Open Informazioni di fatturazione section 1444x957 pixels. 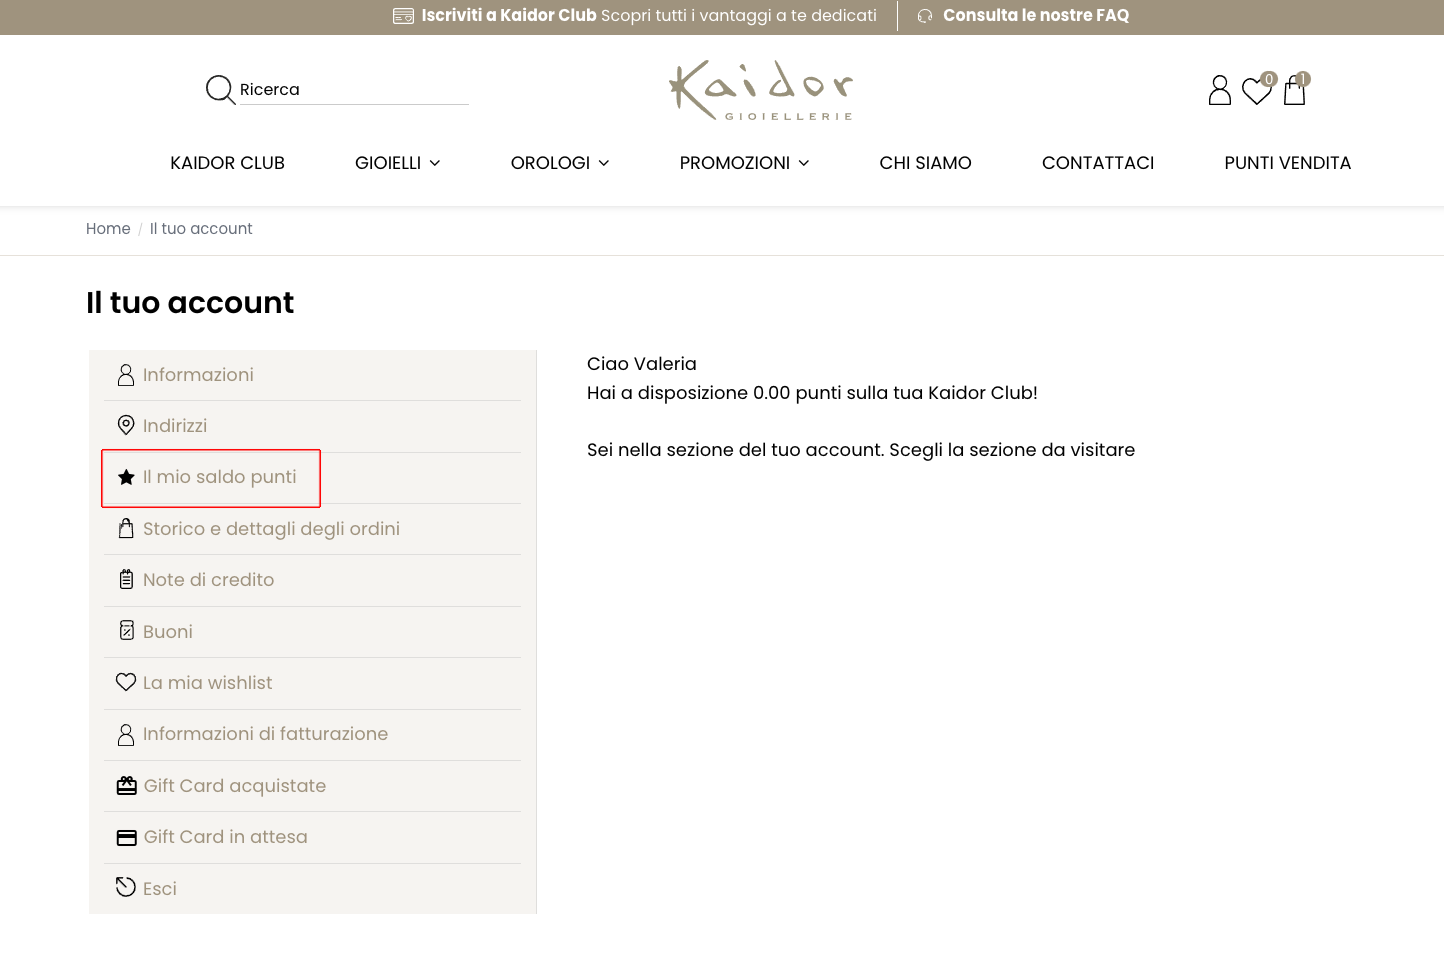tap(265, 734)
